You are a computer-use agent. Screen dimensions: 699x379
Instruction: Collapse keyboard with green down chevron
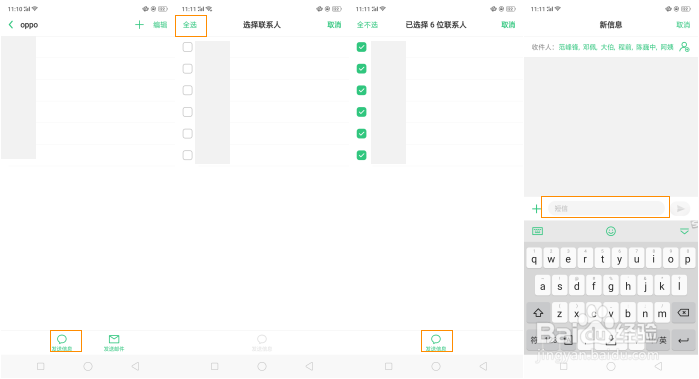684,231
